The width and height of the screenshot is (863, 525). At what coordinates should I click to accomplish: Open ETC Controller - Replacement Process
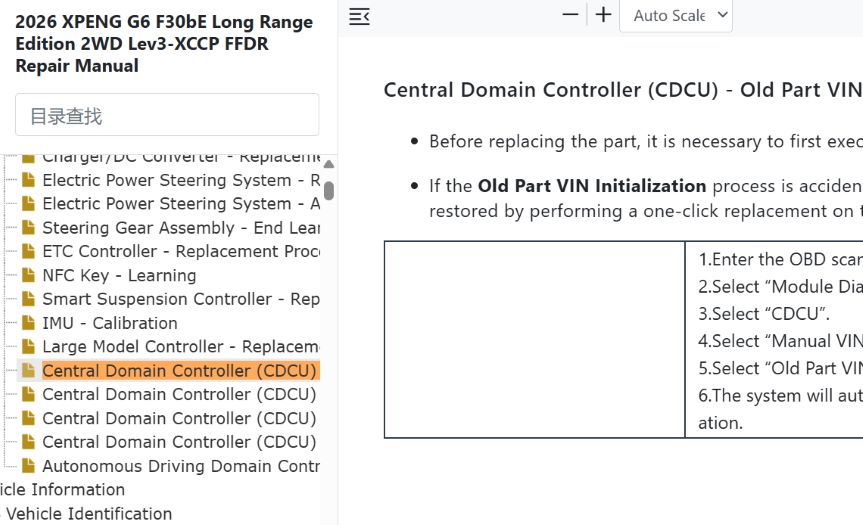[x=181, y=251]
